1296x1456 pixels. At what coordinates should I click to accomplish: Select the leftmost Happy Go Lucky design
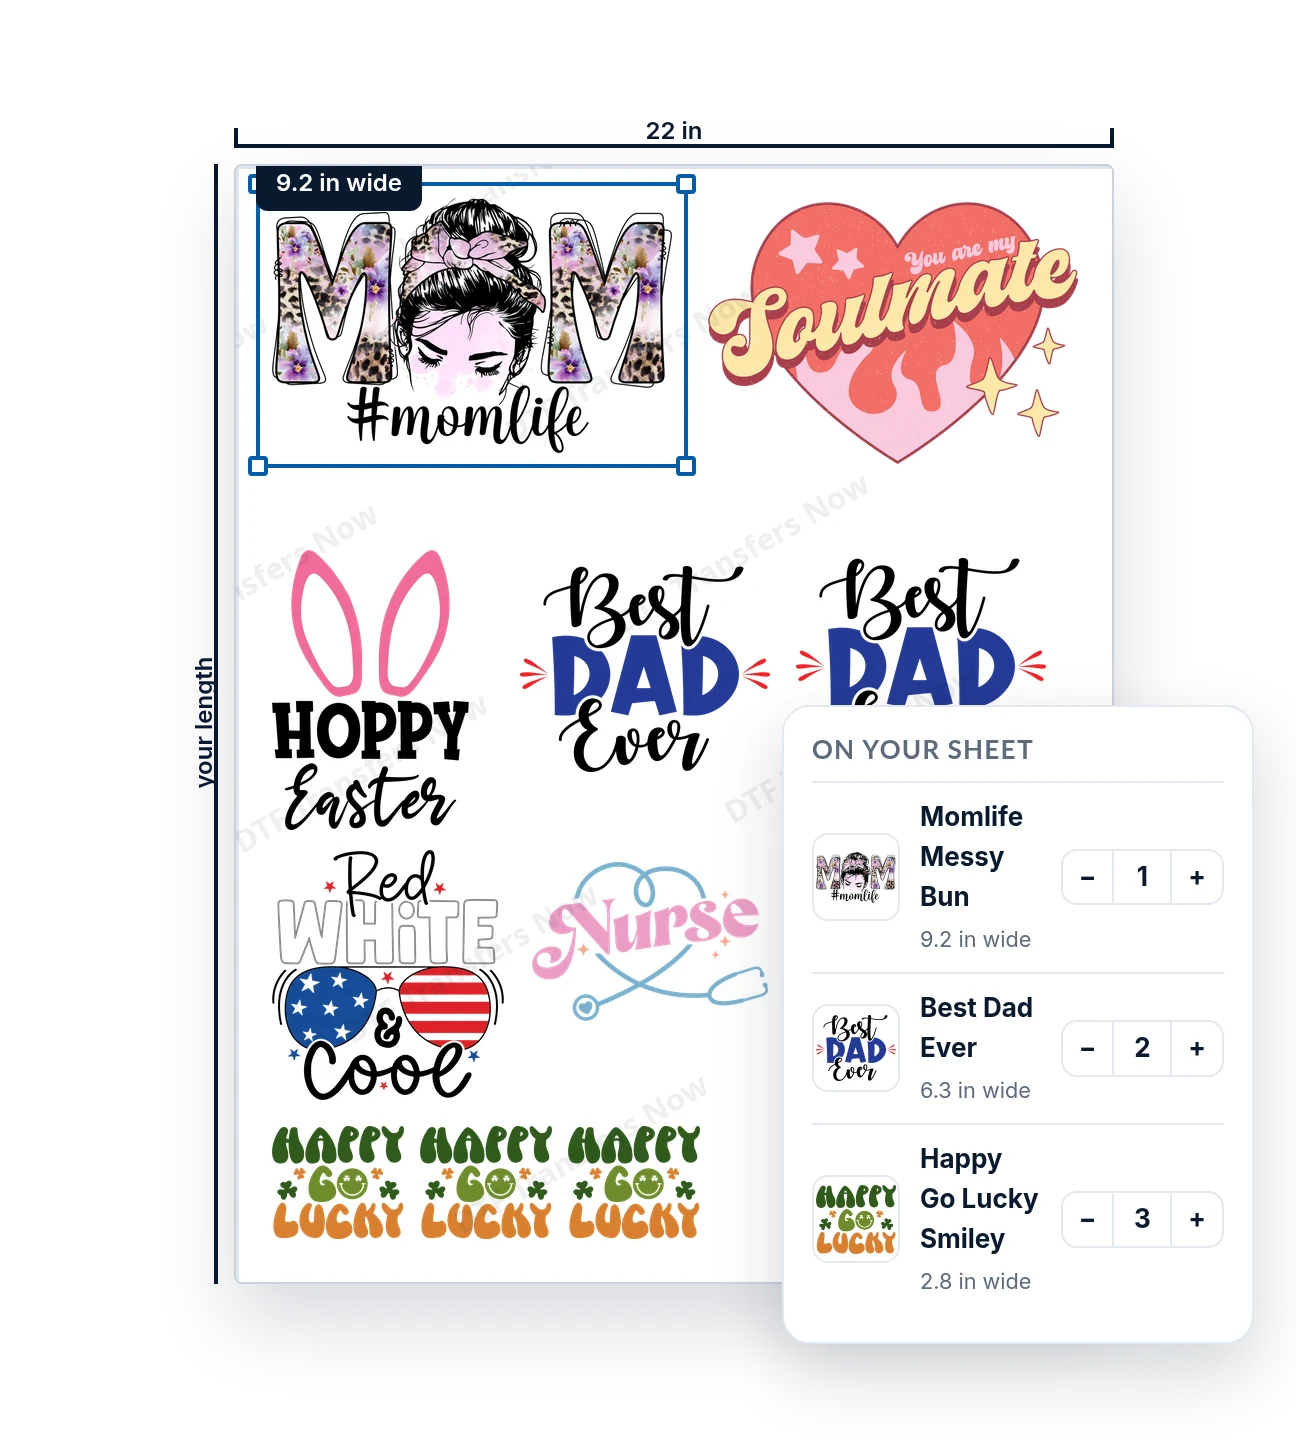pyautogui.click(x=338, y=1183)
